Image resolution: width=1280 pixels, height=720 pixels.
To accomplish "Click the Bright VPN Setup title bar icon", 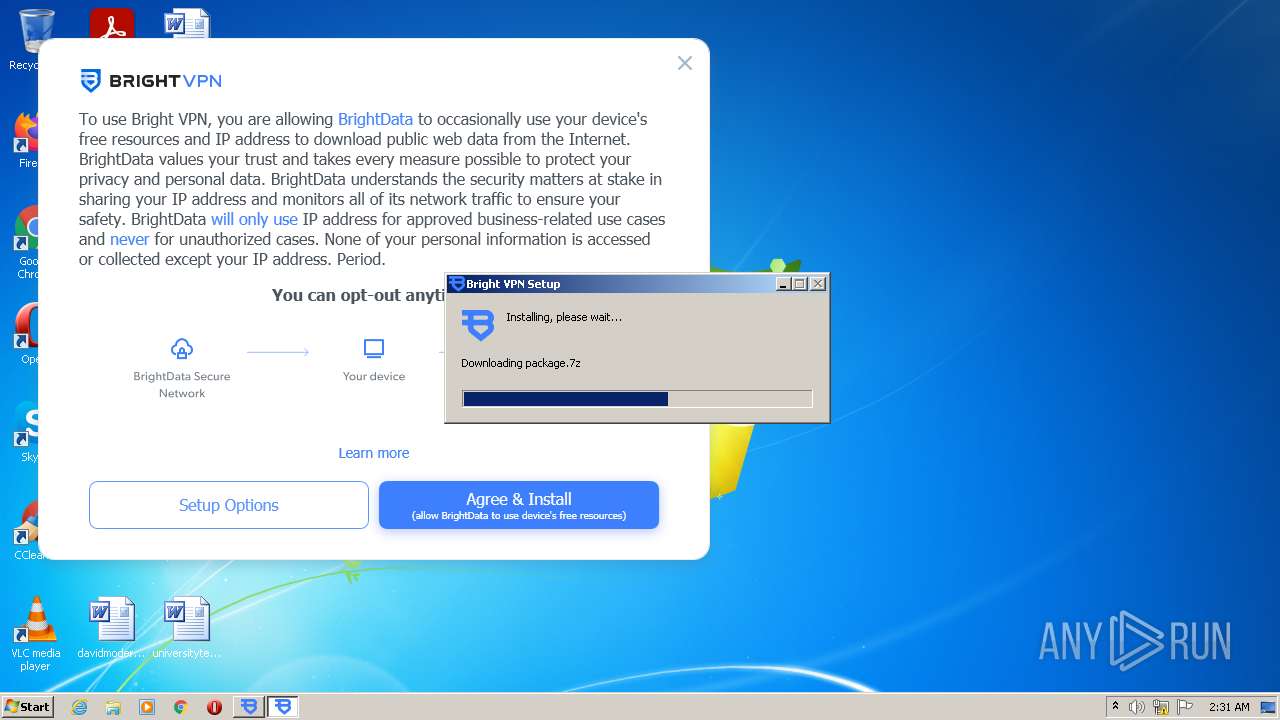I will pyautogui.click(x=457, y=284).
